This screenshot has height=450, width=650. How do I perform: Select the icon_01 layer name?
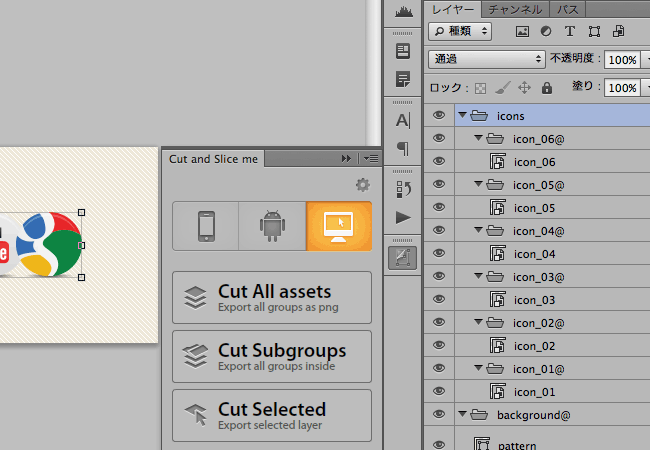(534, 392)
